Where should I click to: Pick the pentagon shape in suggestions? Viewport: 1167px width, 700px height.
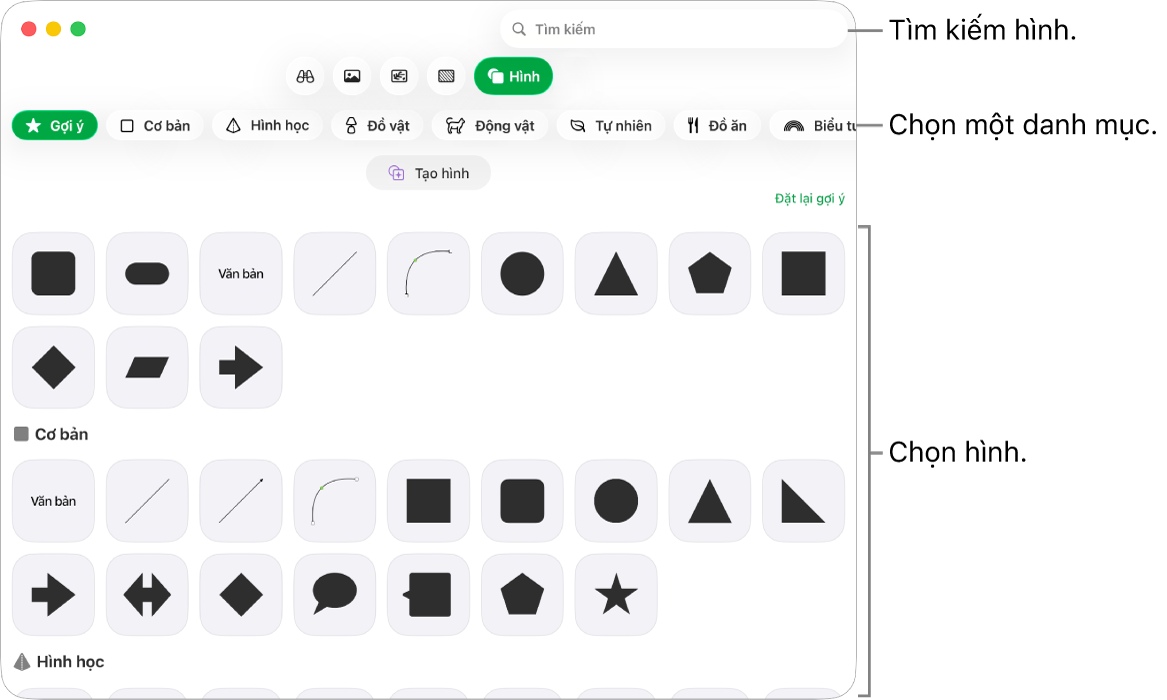tap(710, 273)
